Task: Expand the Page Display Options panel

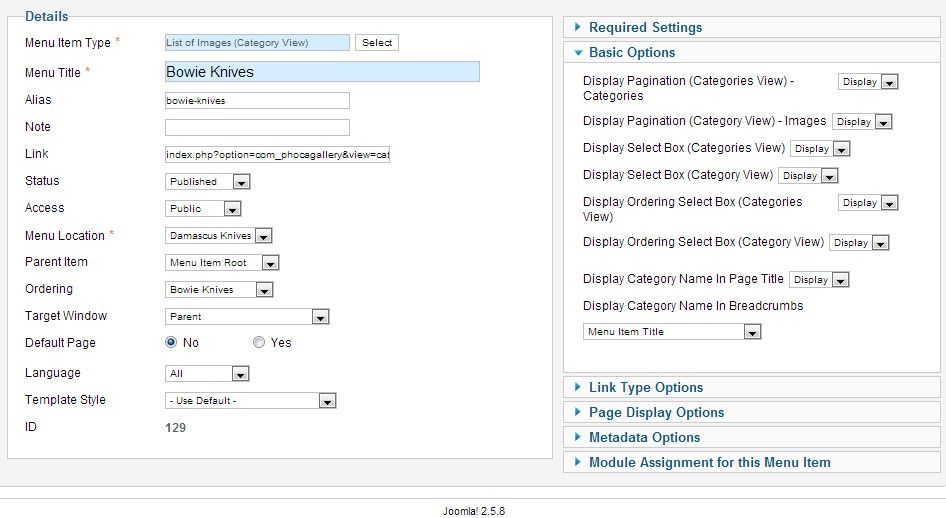Action: click(x=656, y=412)
